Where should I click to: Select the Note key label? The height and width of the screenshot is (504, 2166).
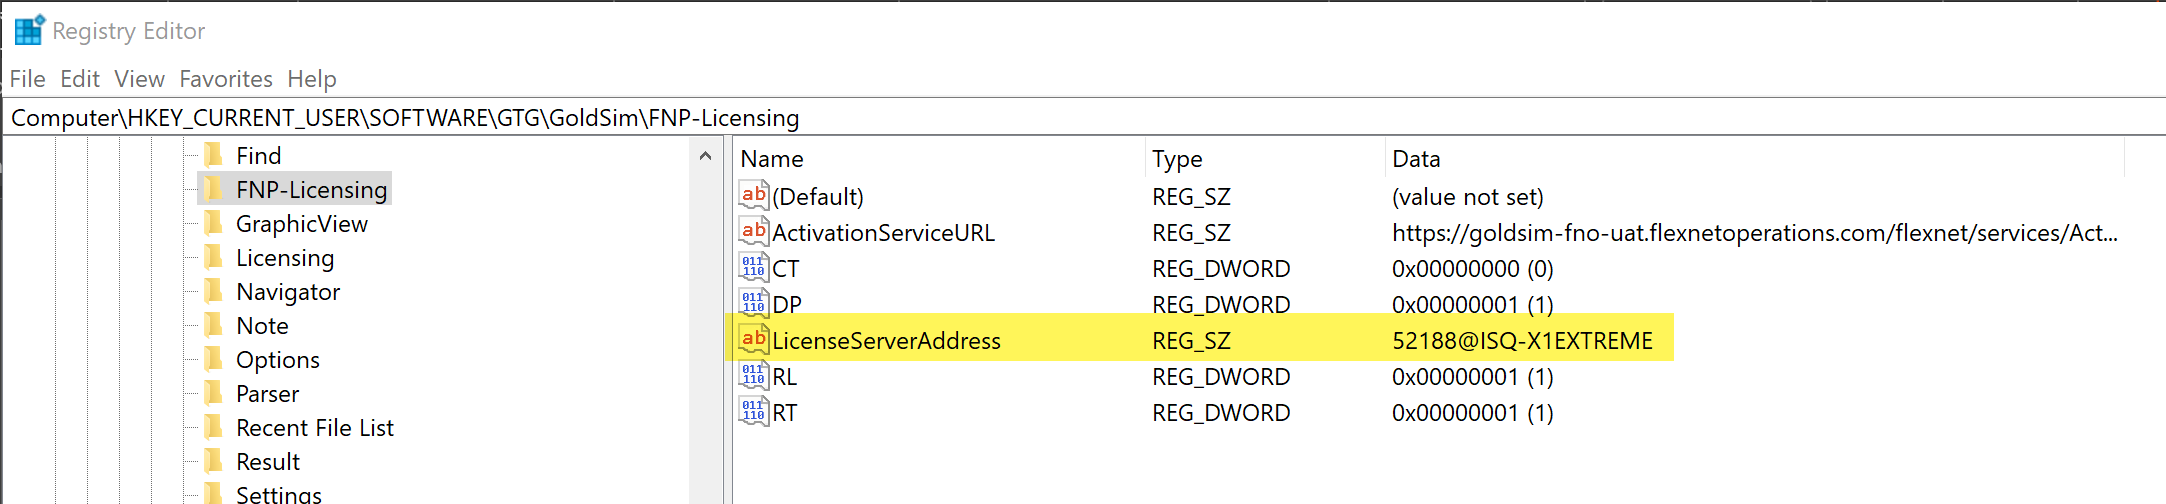click(x=262, y=326)
